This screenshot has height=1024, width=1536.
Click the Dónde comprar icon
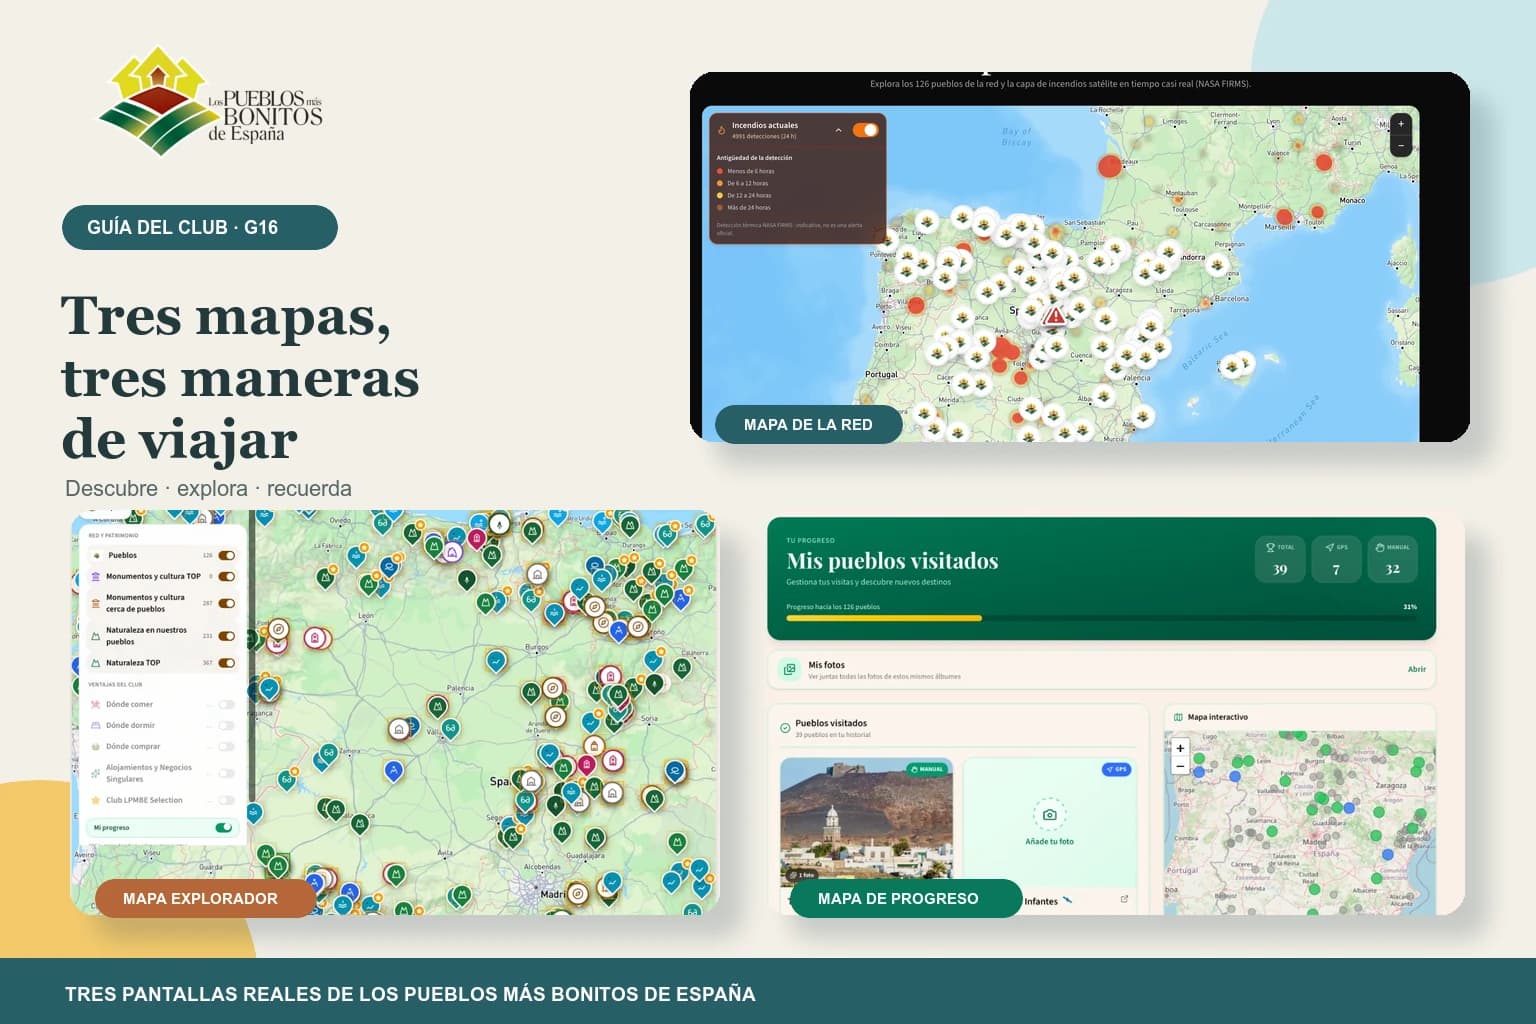coord(96,746)
